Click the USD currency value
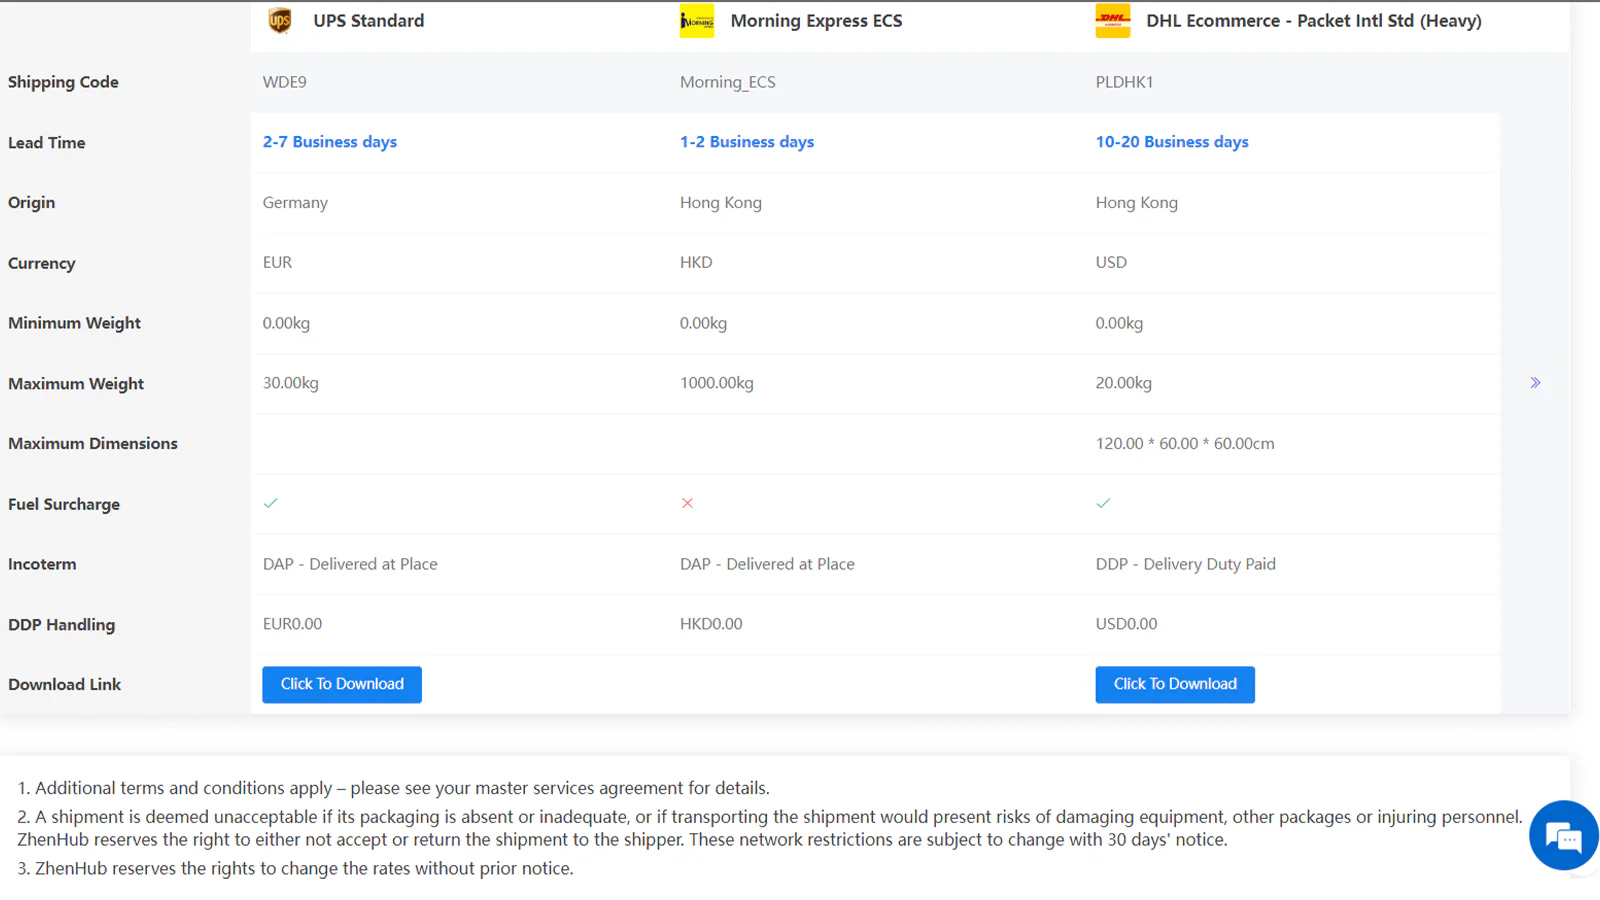1600x900 pixels. (1111, 262)
